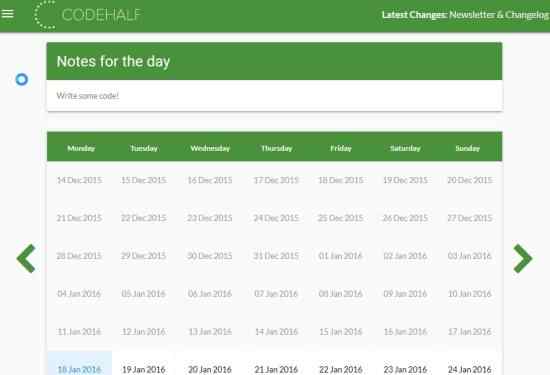Select 22 Dec 2015
The image size is (550, 375).
click(143, 218)
